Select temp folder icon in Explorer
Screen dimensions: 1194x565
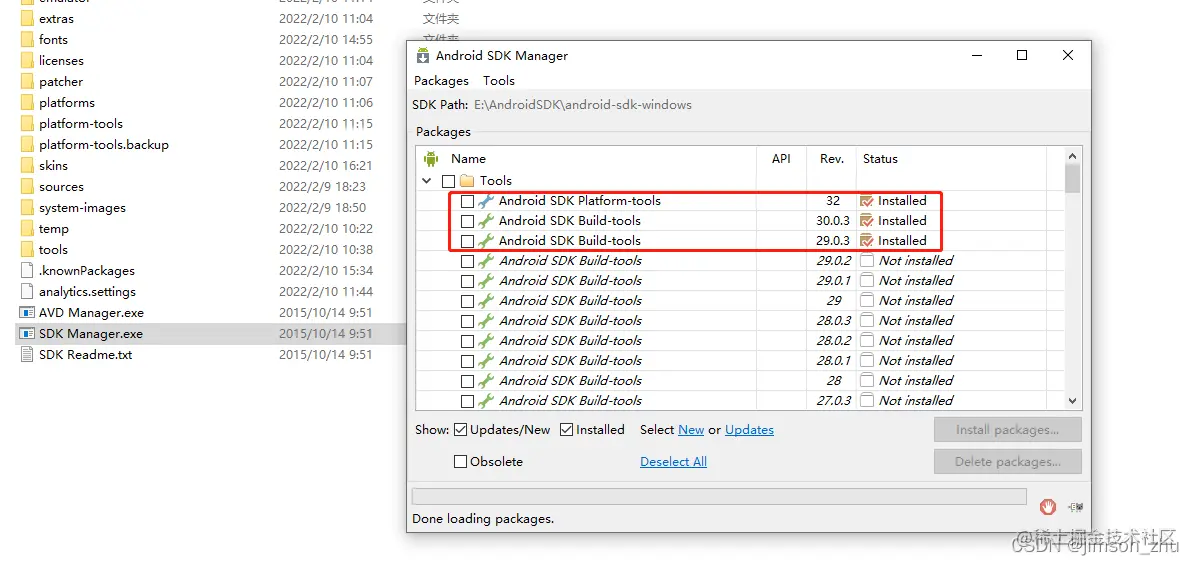[x=27, y=228]
